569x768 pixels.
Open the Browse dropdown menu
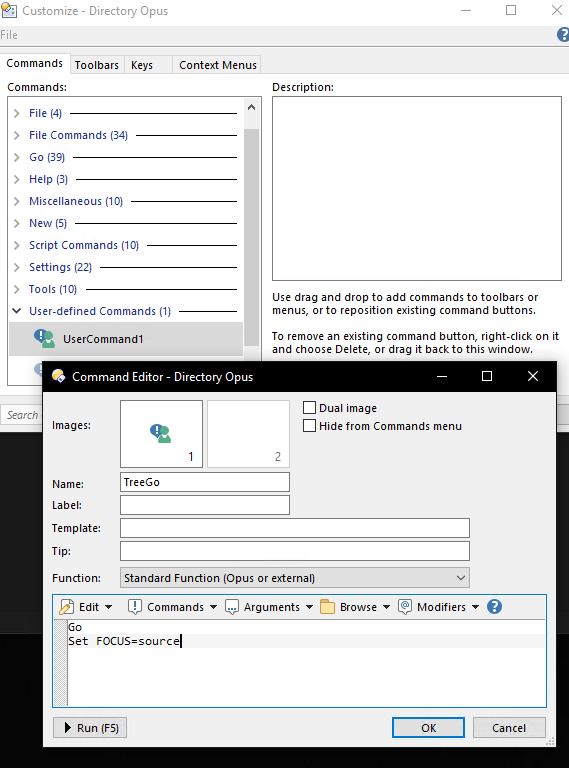[x=386, y=607]
